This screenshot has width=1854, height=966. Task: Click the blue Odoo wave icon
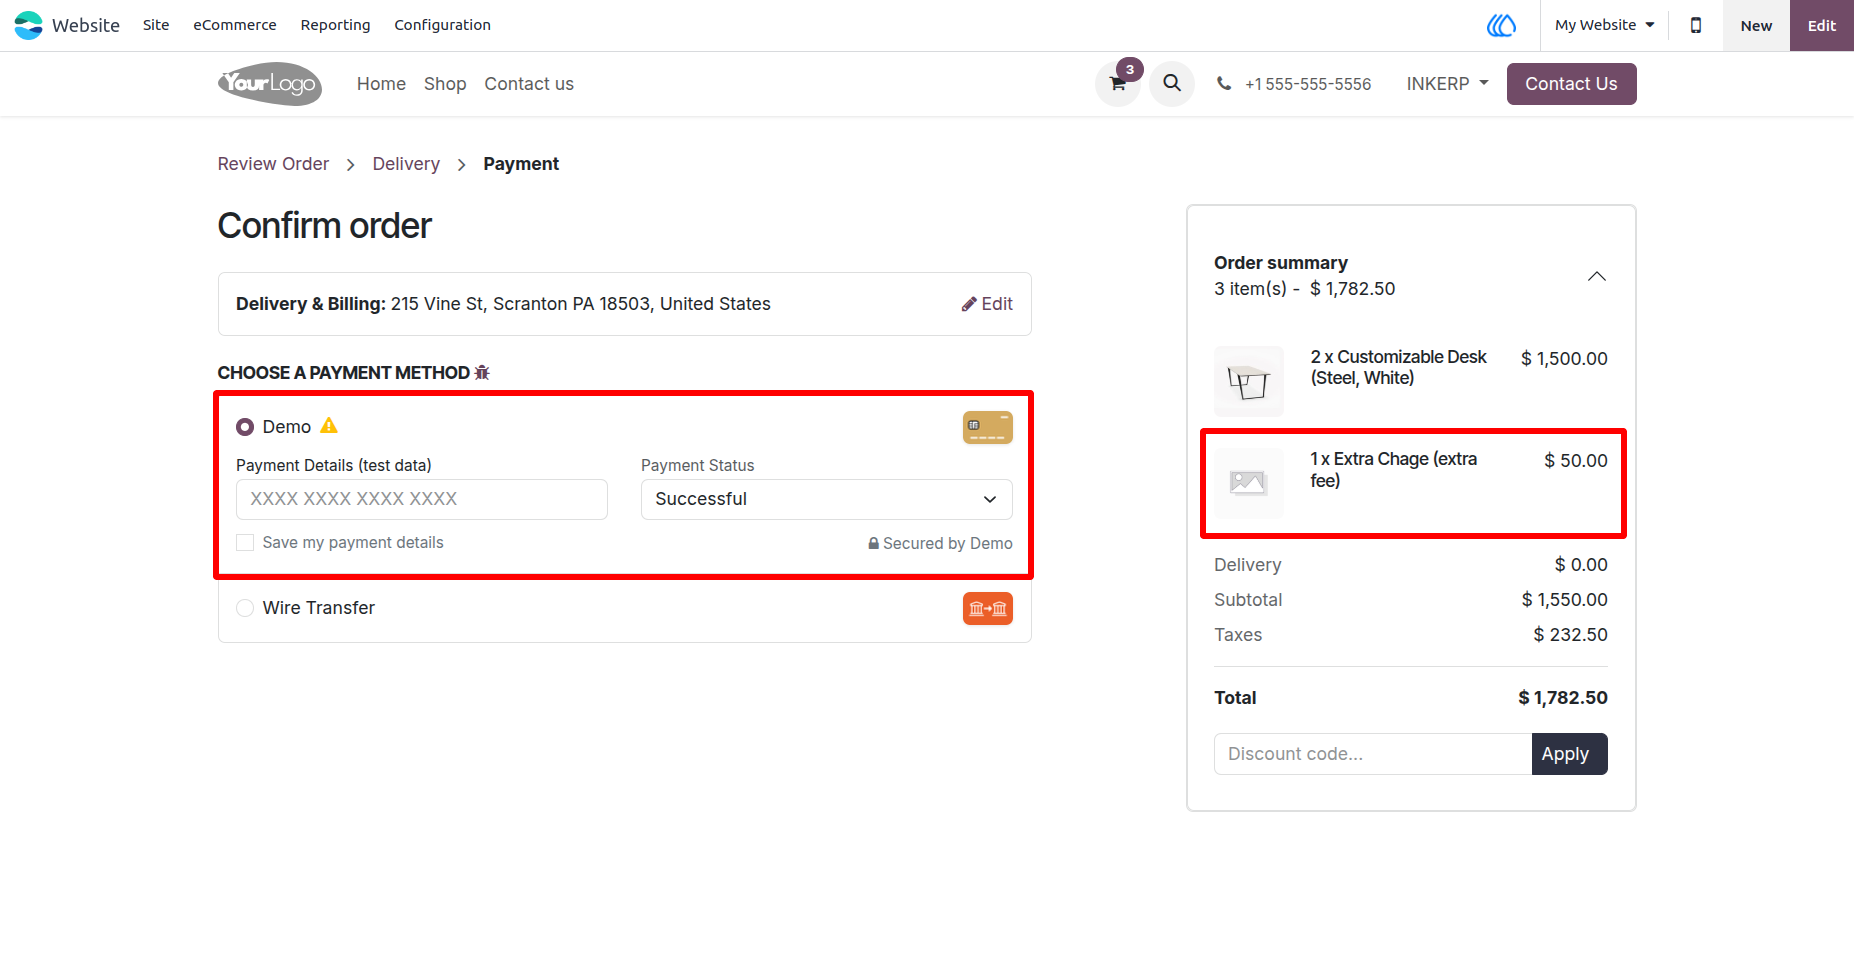1501,25
